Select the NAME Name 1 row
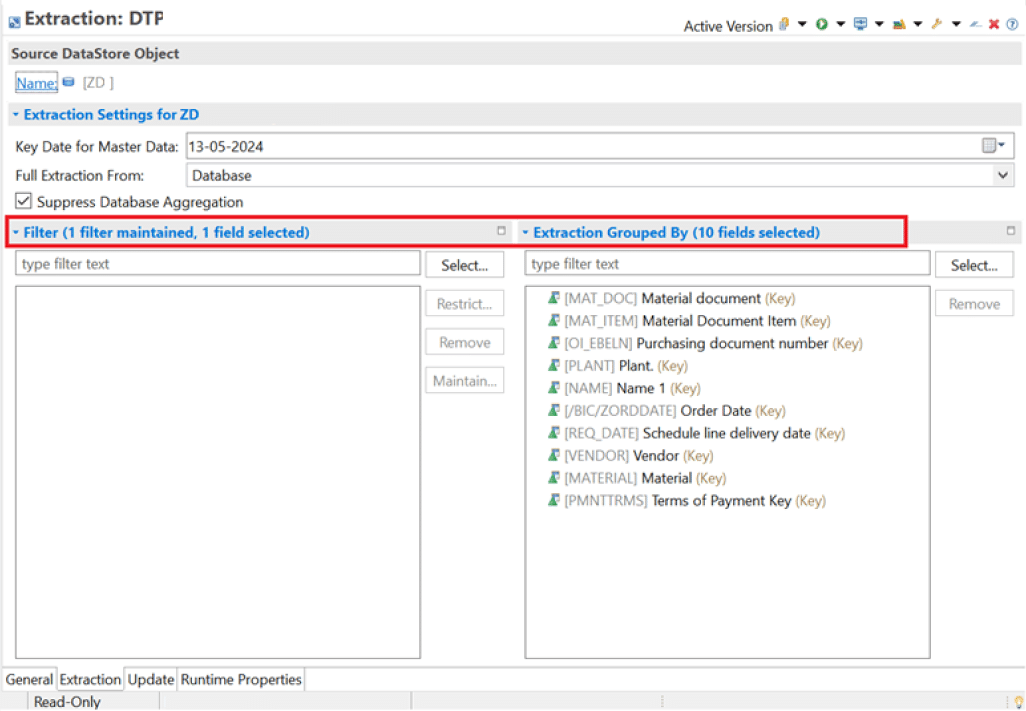The width and height of the screenshot is (1026, 711). tap(624, 388)
